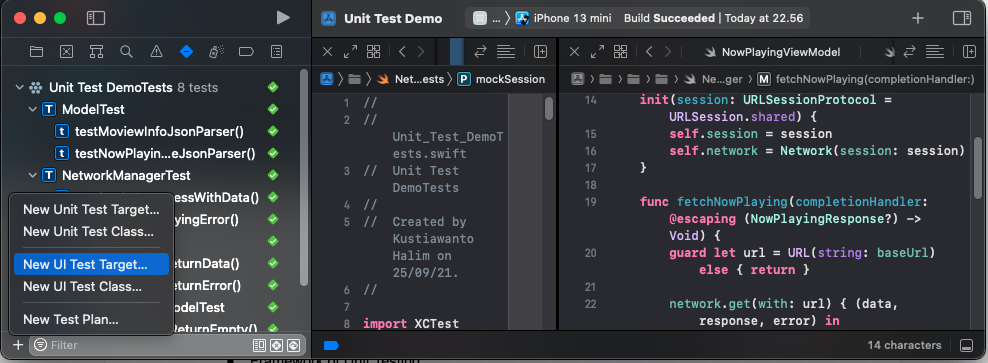Add an editor pane from right editor
This screenshot has width=988, height=363.
970,52
